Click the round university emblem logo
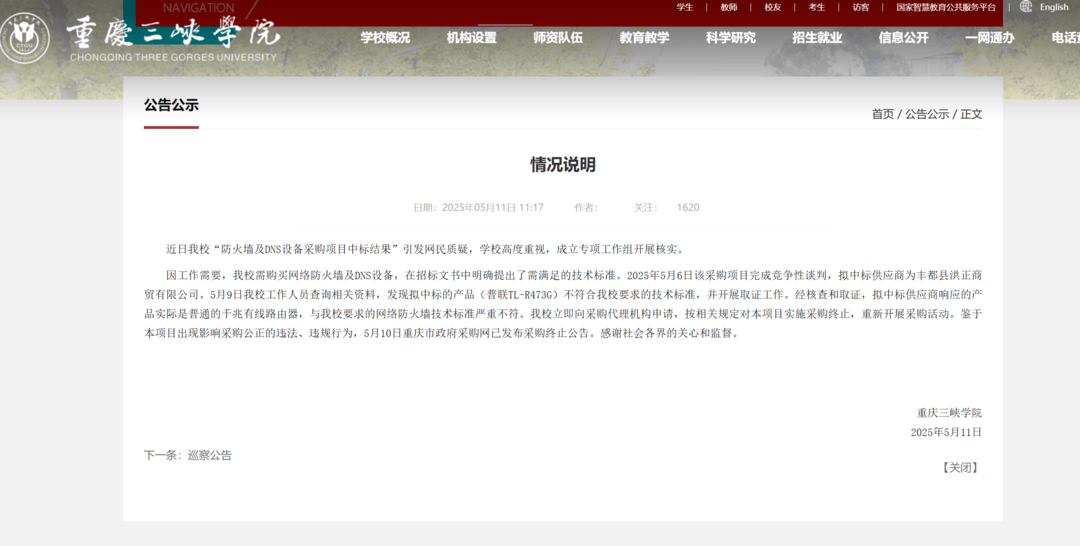The image size is (1080, 546). point(24,38)
